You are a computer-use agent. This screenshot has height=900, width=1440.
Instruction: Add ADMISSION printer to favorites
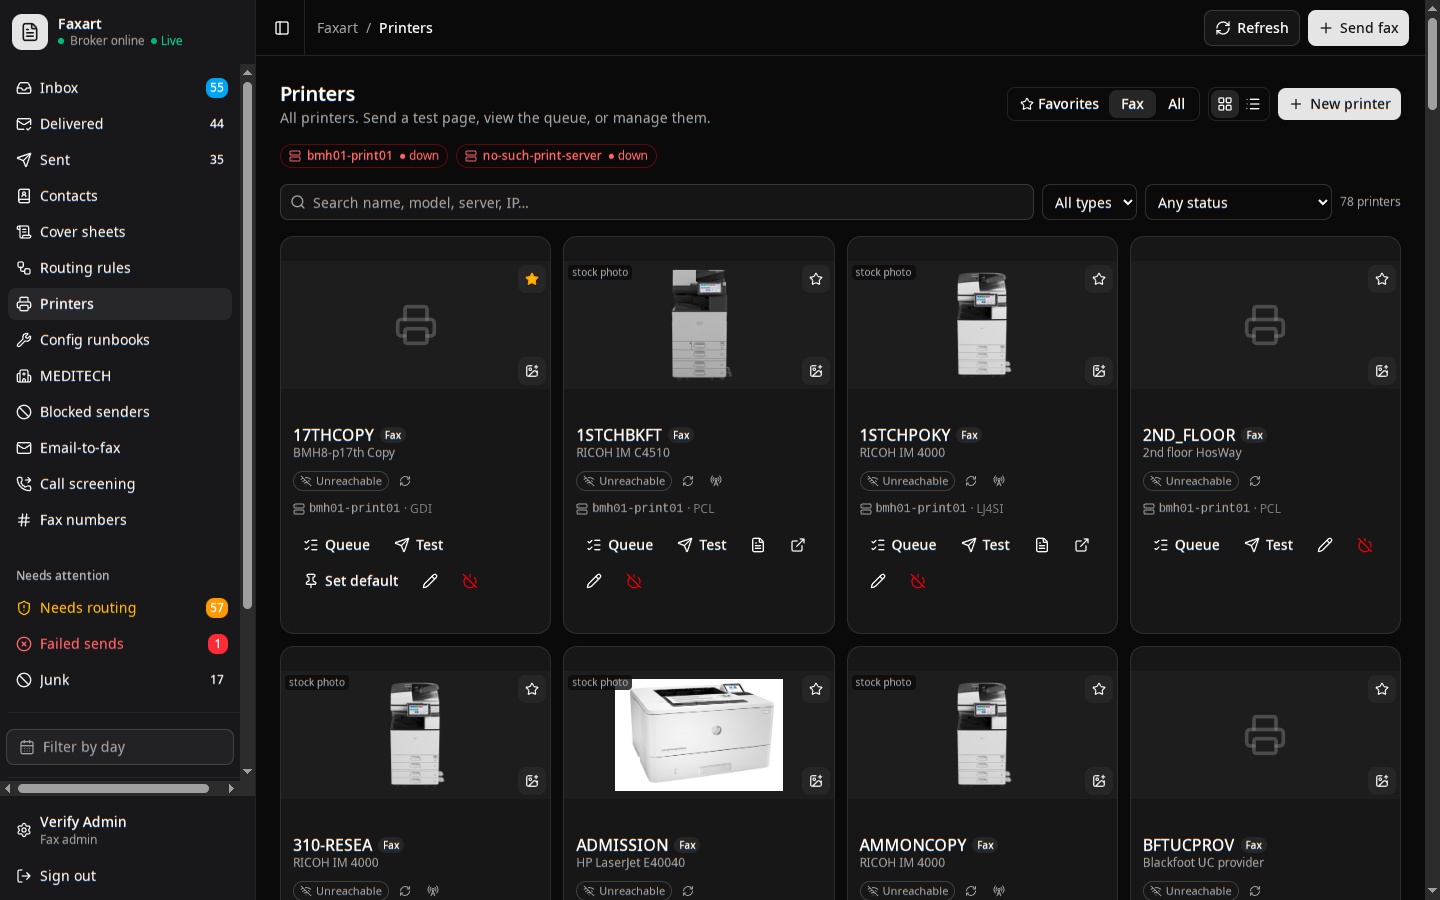click(x=816, y=689)
